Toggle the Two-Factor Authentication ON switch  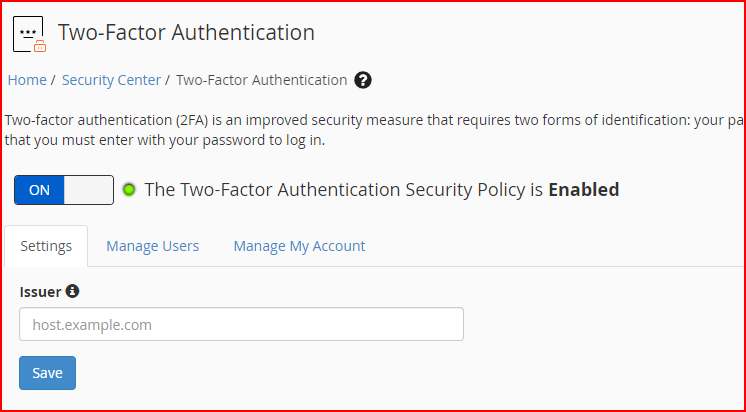[x=64, y=190]
